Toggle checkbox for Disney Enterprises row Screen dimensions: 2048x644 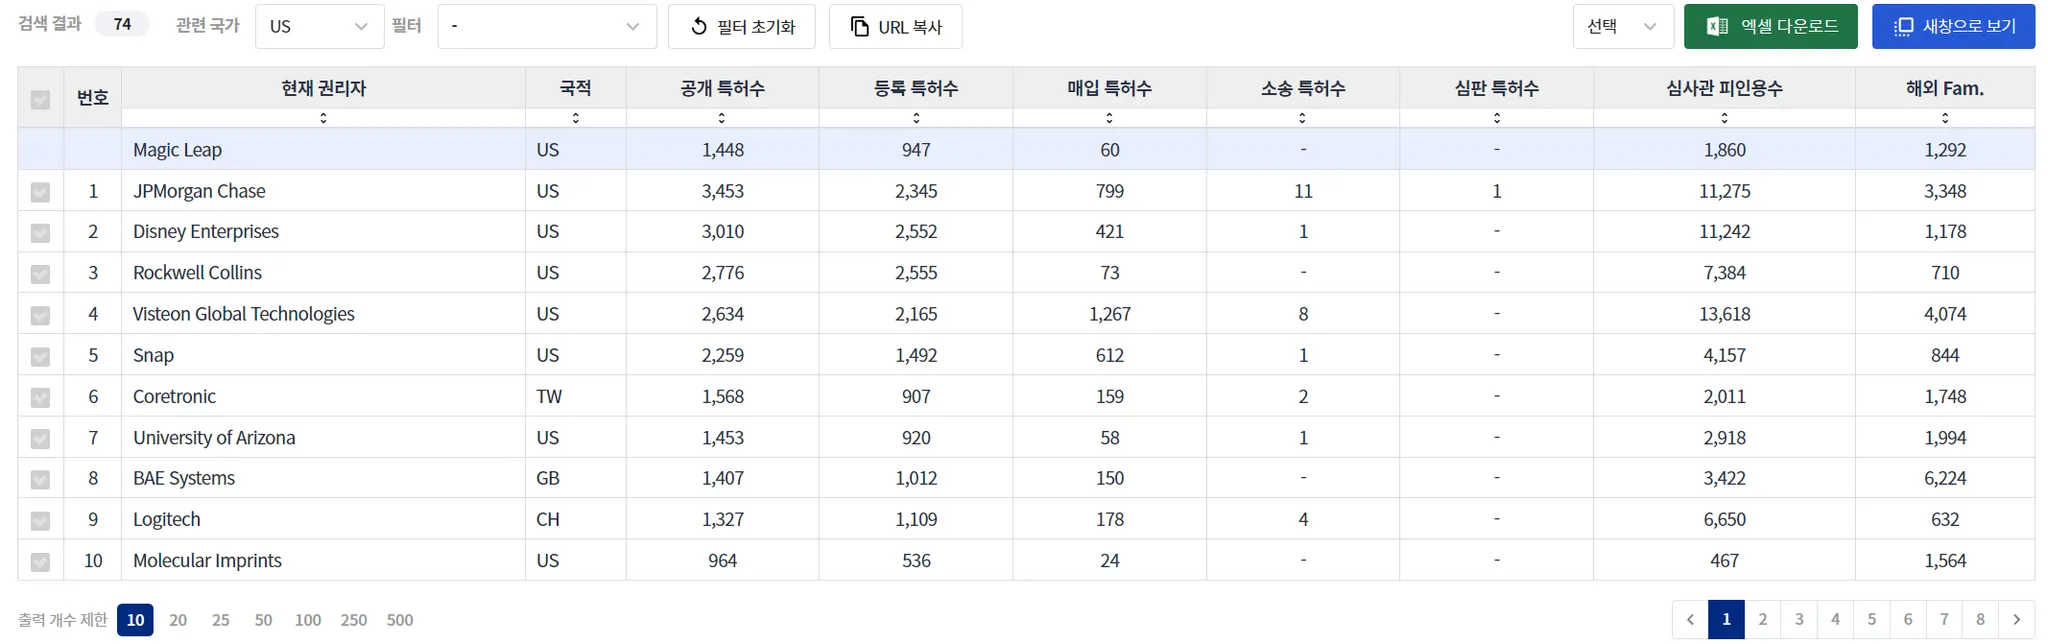click(40, 233)
